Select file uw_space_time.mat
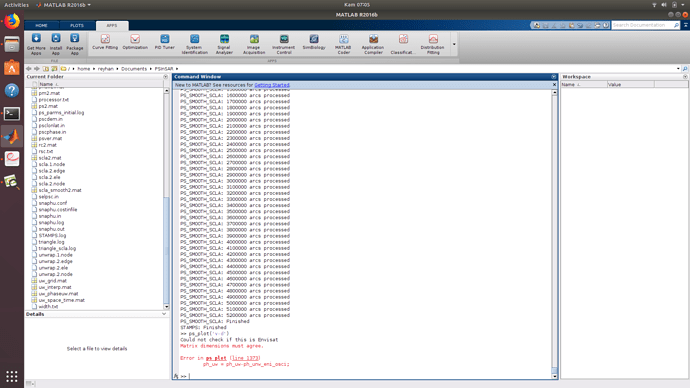The height and width of the screenshot is (388, 690). [x=62, y=300]
